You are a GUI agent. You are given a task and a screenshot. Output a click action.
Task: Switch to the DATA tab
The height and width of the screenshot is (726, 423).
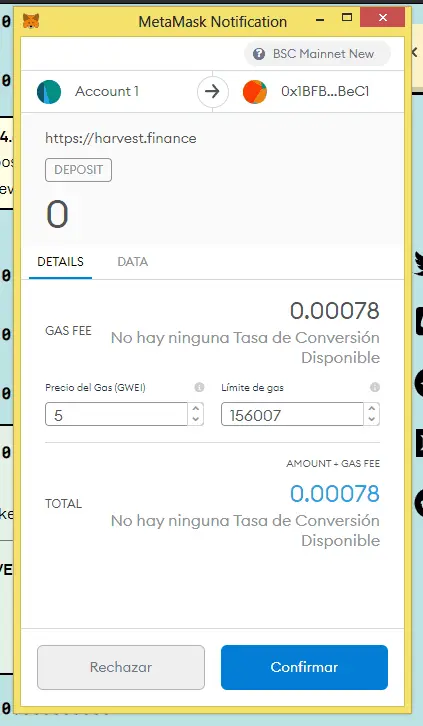pos(133,262)
